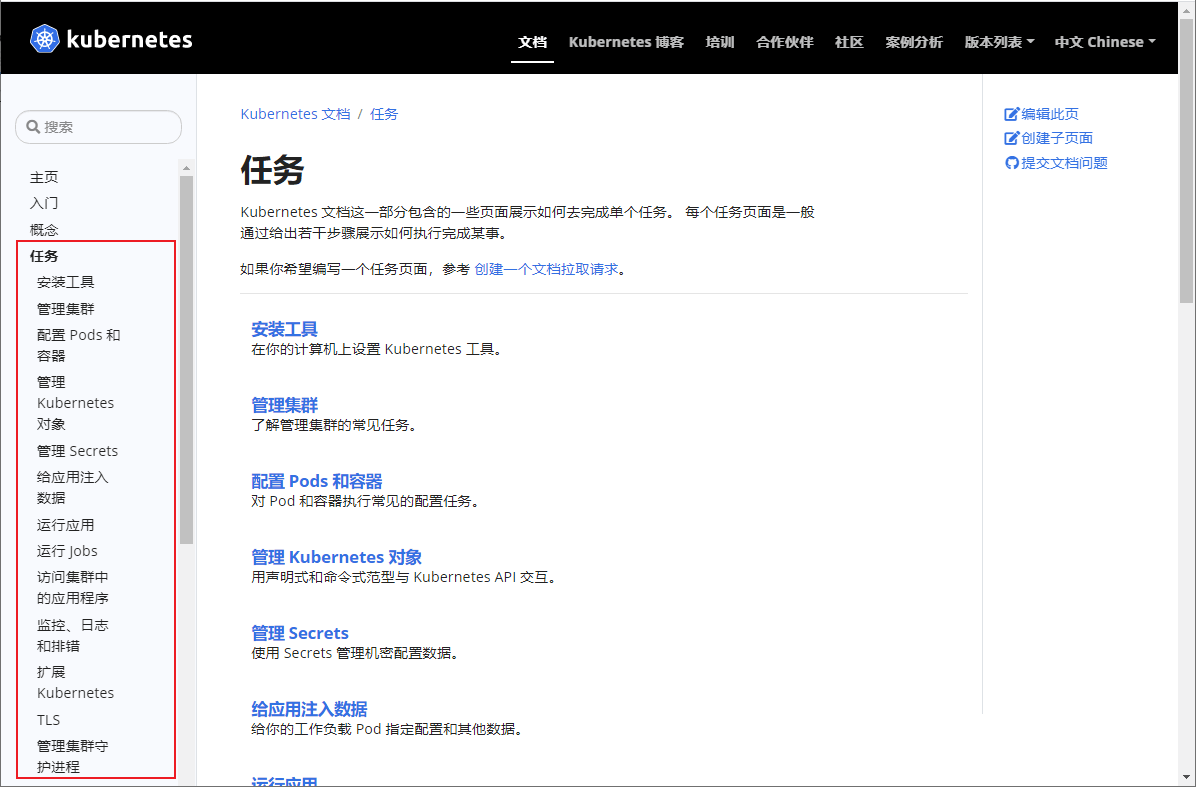Open Kubernetes 博客 in the top navigation
This screenshot has width=1196, height=787.
tap(626, 42)
